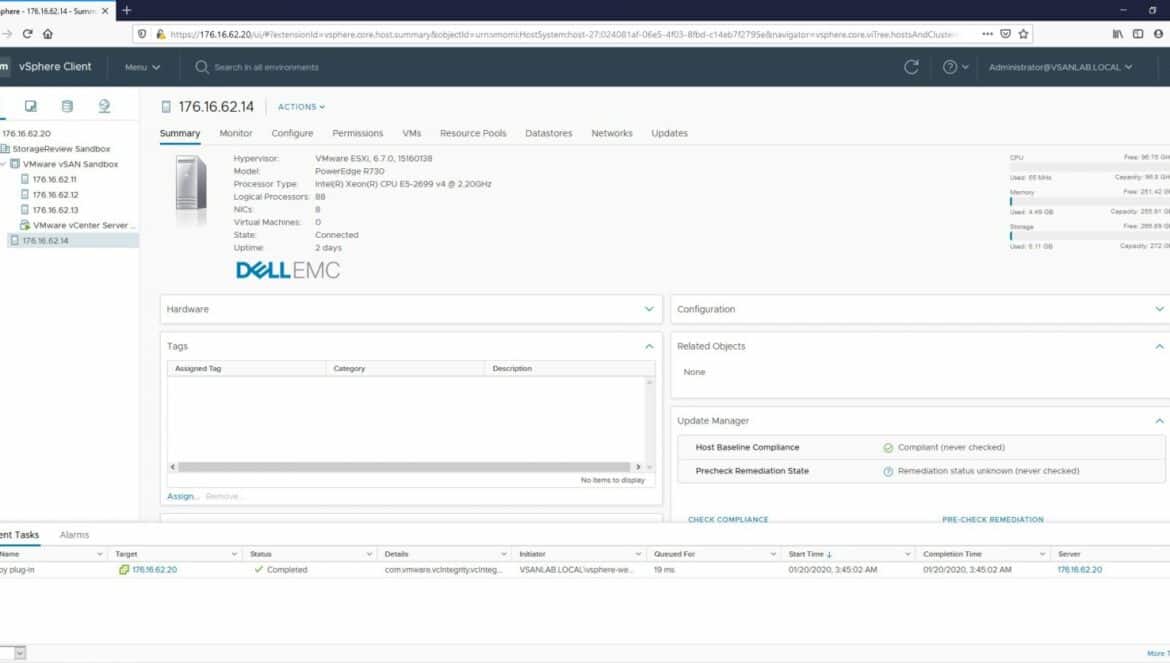Switch to Networking navigator view
This screenshot has width=1170, height=663.
(x=104, y=106)
